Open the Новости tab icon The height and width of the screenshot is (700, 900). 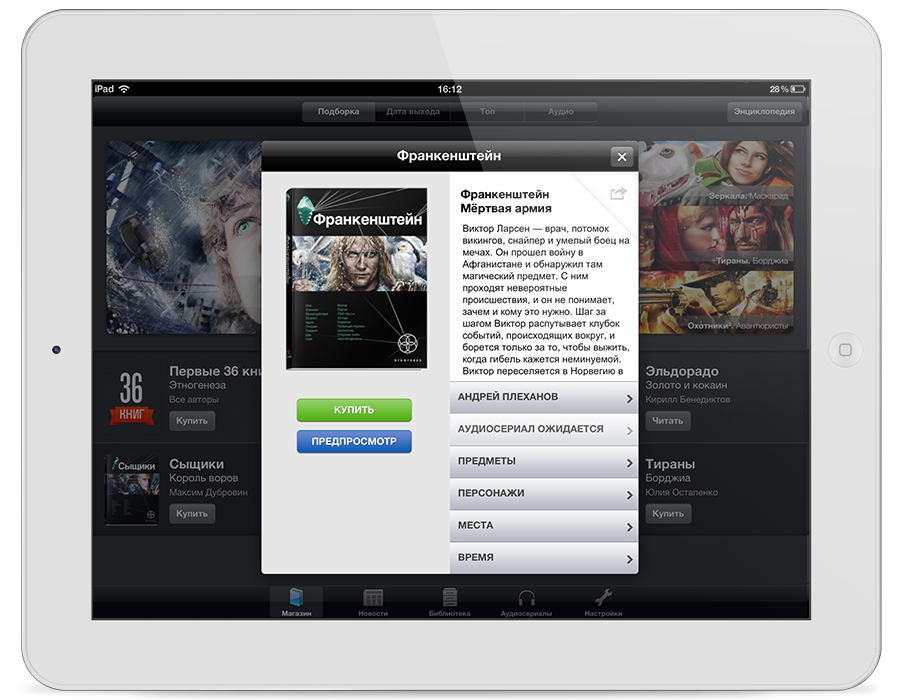[x=373, y=600]
